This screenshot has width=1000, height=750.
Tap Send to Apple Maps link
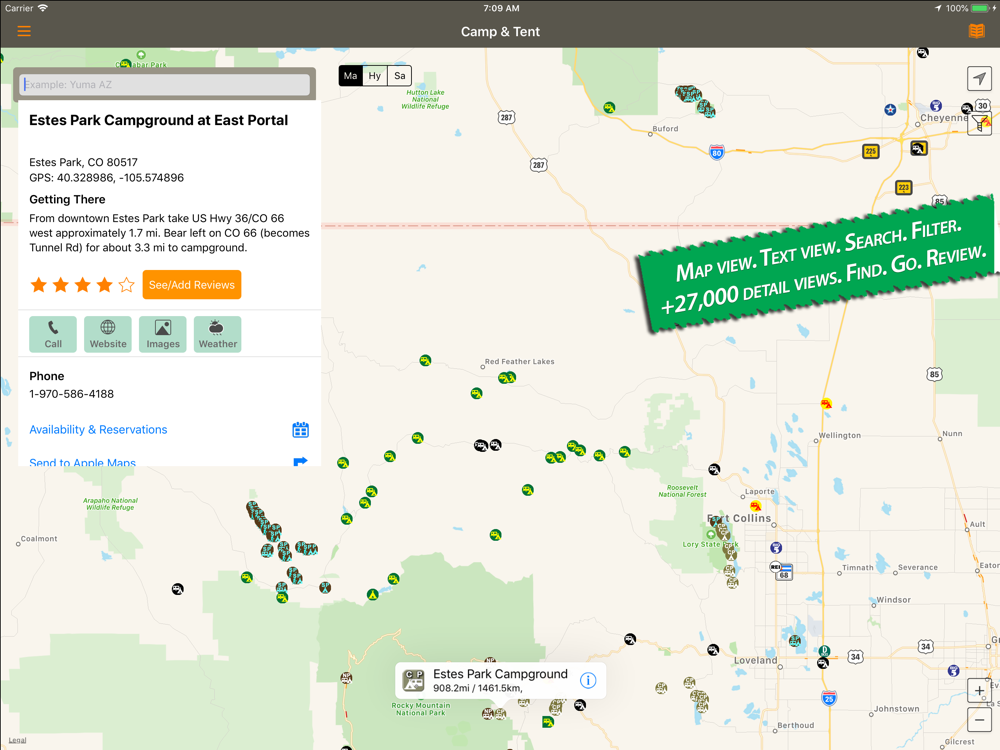pyautogui.click(x=82, y=462)
